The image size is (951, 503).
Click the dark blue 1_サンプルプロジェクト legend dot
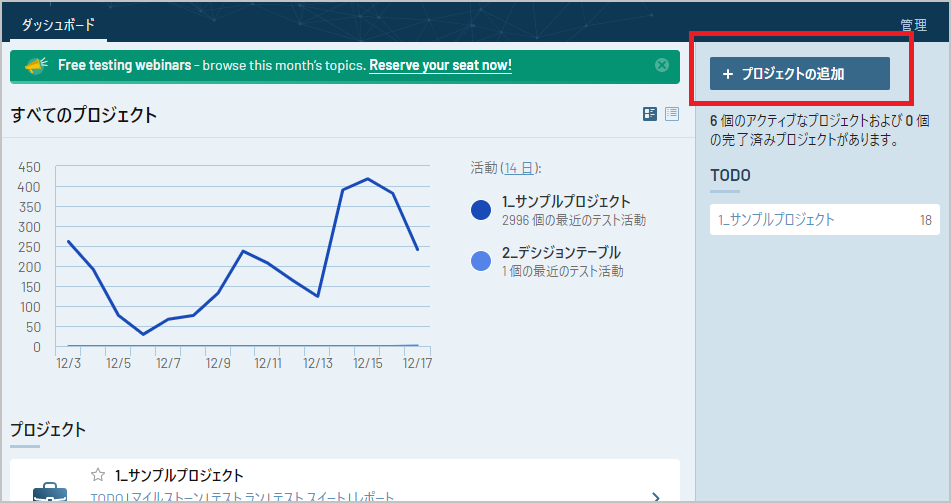481,210
